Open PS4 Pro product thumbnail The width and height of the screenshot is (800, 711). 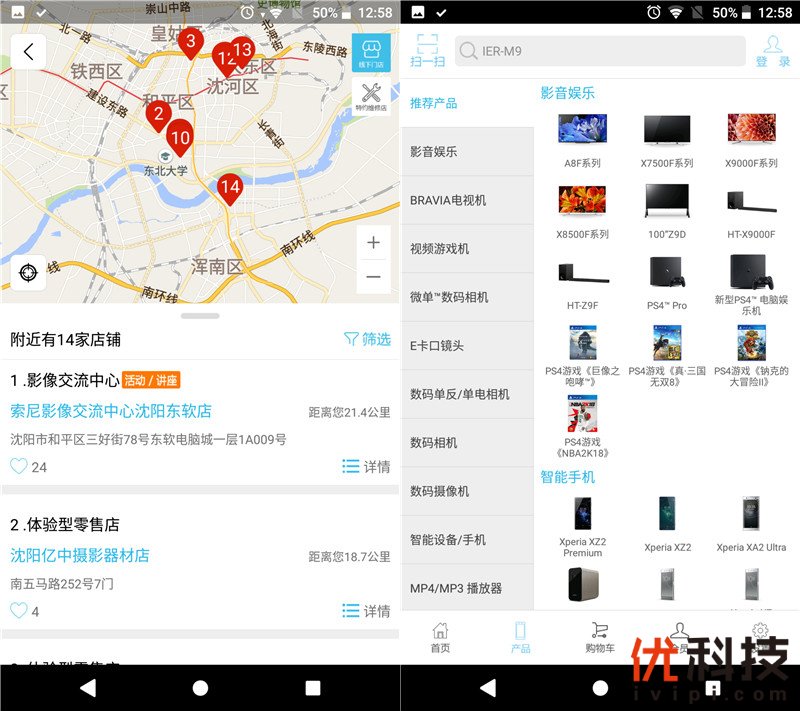(667, 272)
